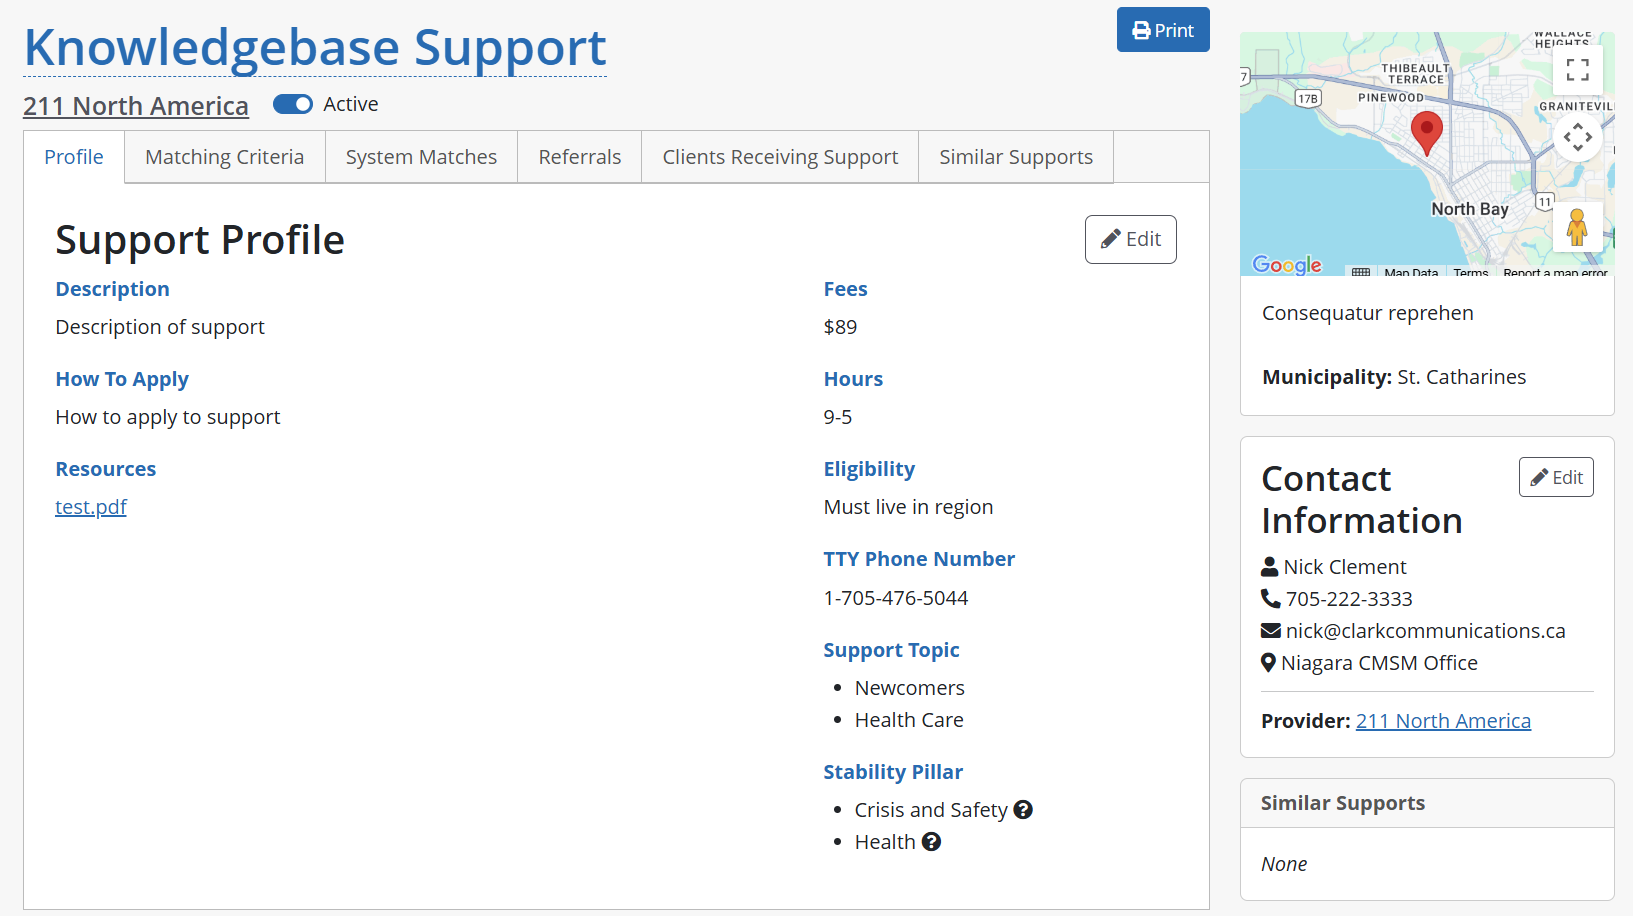Open the 211 North America provider link
This screenshot has height=916, width=1633.
point(1442,721)
